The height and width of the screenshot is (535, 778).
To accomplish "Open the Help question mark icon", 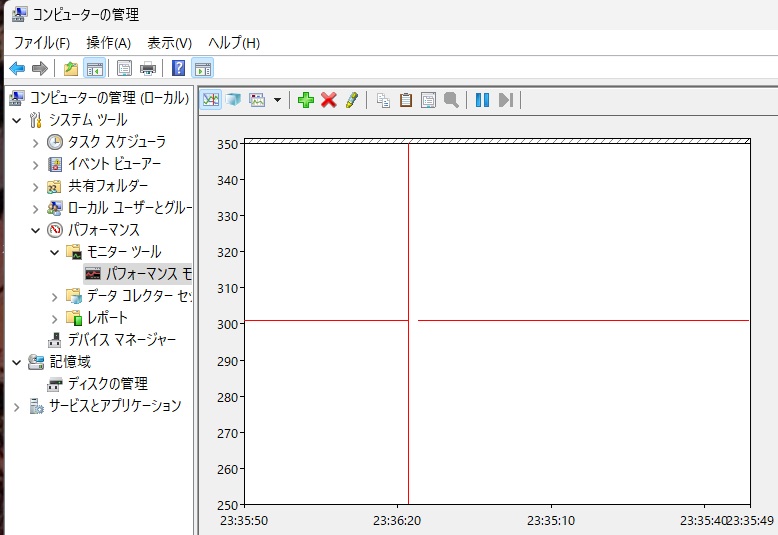I will [179, 68].
